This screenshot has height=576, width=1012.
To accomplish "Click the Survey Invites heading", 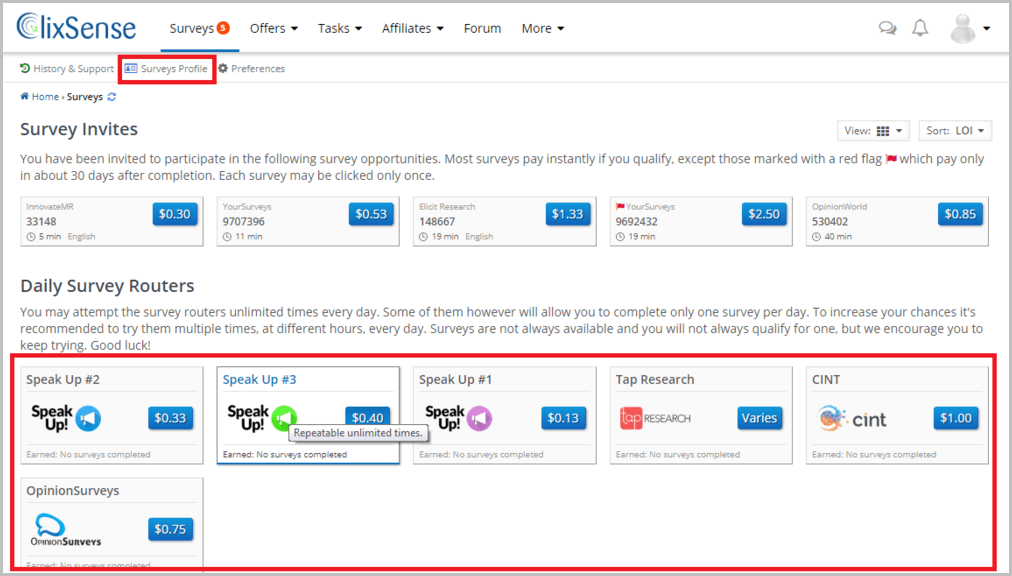I will (x=79, y=129).
